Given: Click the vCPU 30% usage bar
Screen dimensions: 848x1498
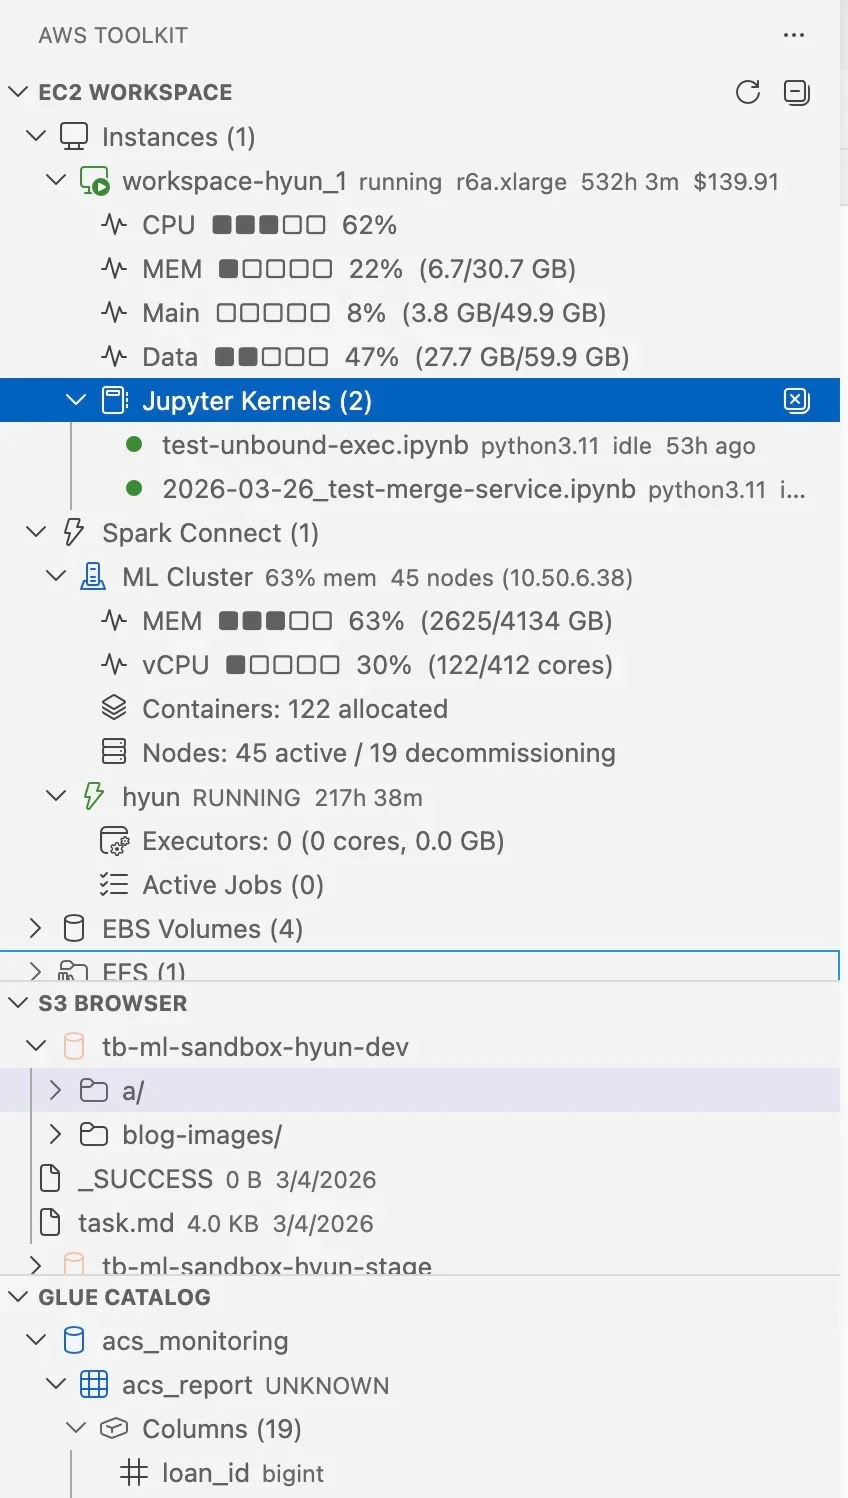Looking at the screenshot, I should pos(283,665).
